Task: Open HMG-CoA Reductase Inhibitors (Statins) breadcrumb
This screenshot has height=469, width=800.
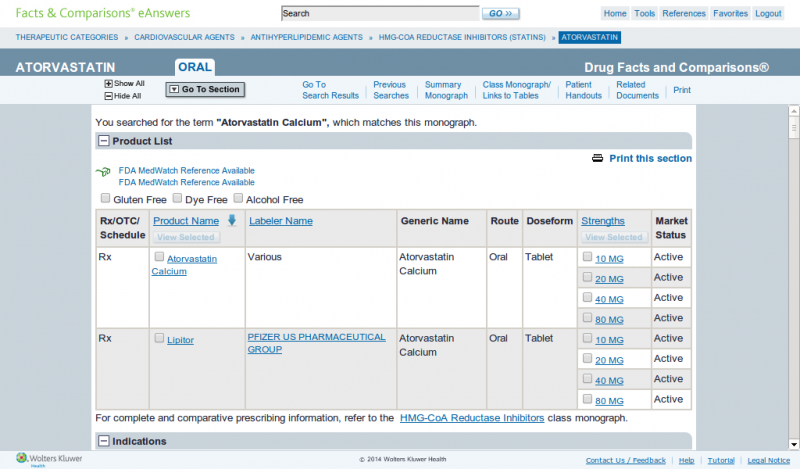Action: pyautogui.click(x=462, y=37)
